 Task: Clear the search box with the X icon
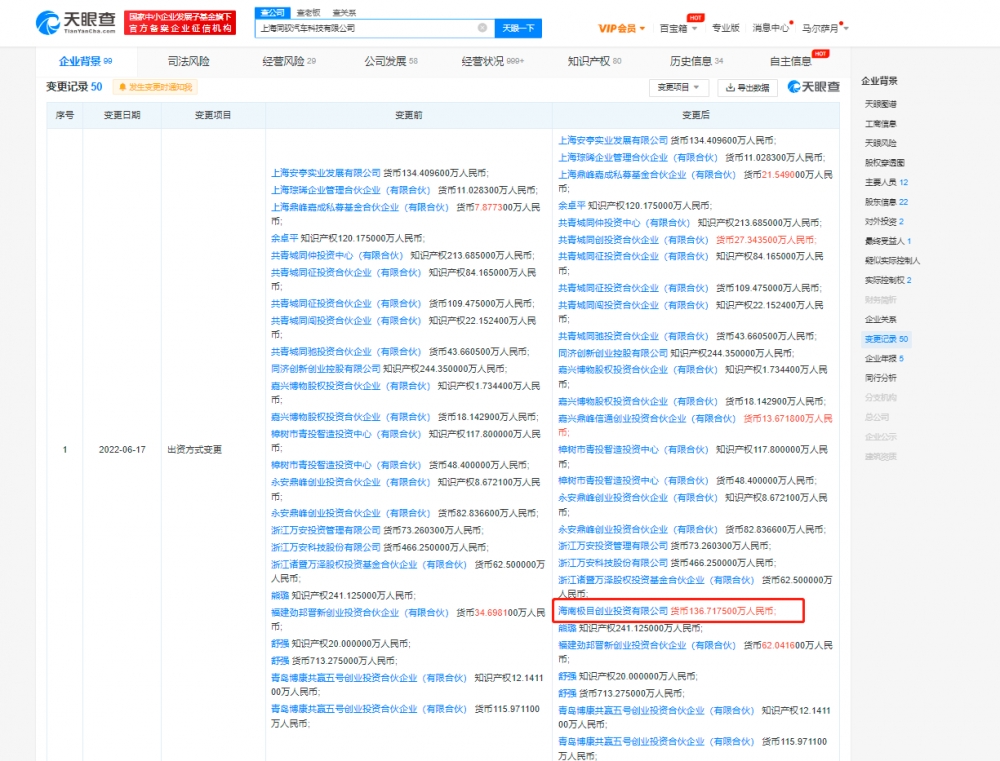coord(483,27)
